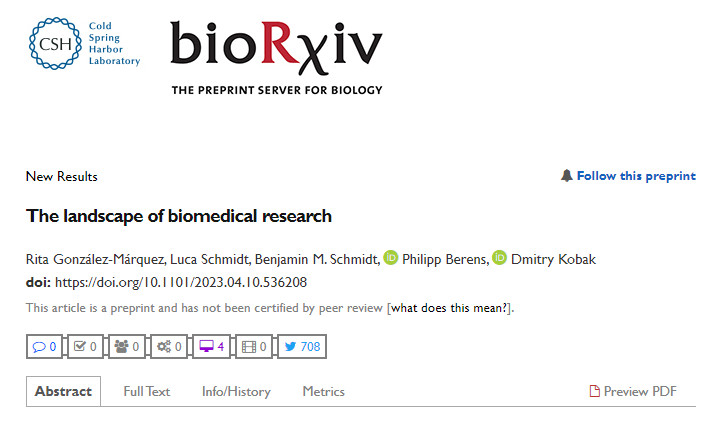
Task: Click the Cold Spring Harbor Laboratory logo
Action: pos(85,44)
